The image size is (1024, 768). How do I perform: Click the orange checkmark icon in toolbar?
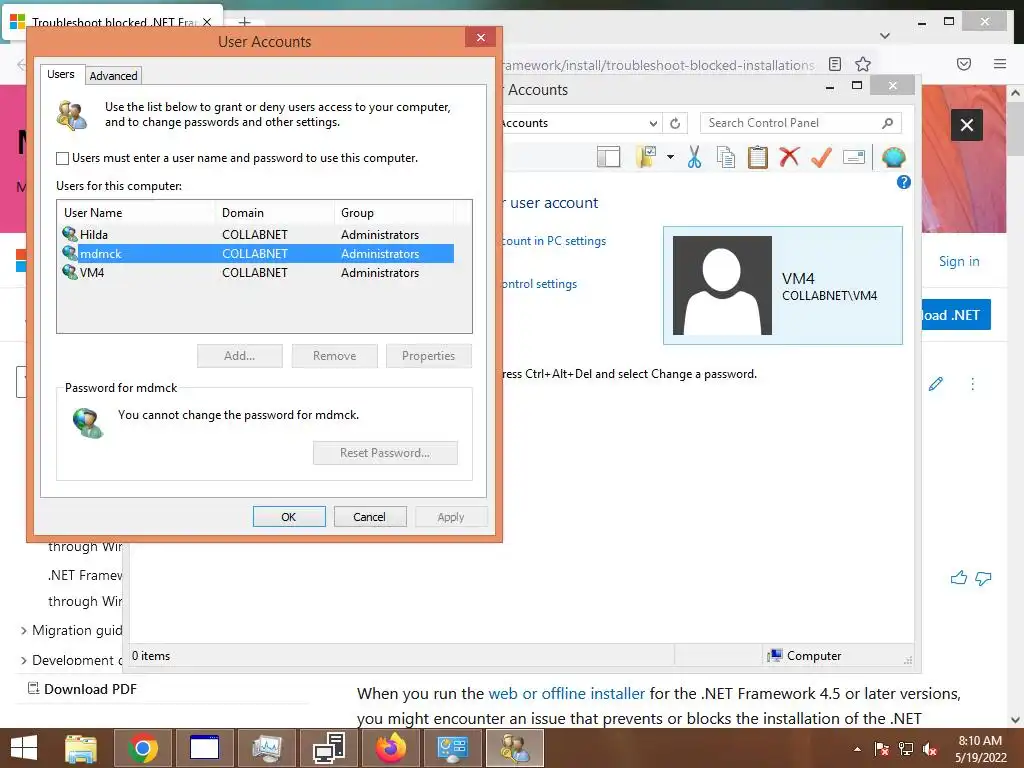point(821,157)
